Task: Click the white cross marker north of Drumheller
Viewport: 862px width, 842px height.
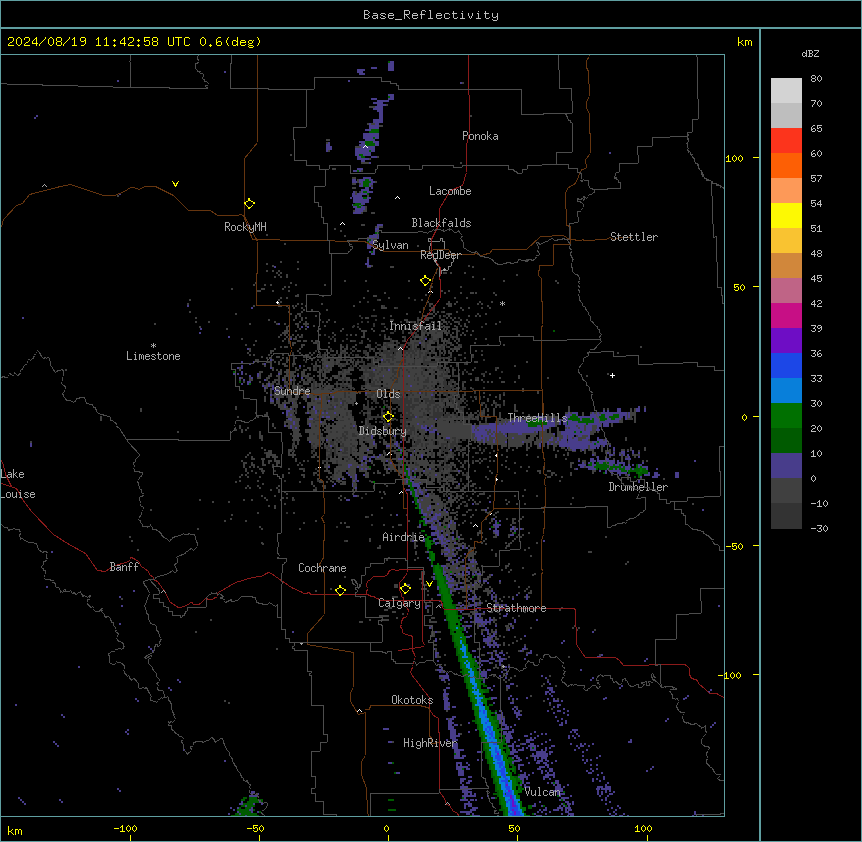Action: coord(612,375)
